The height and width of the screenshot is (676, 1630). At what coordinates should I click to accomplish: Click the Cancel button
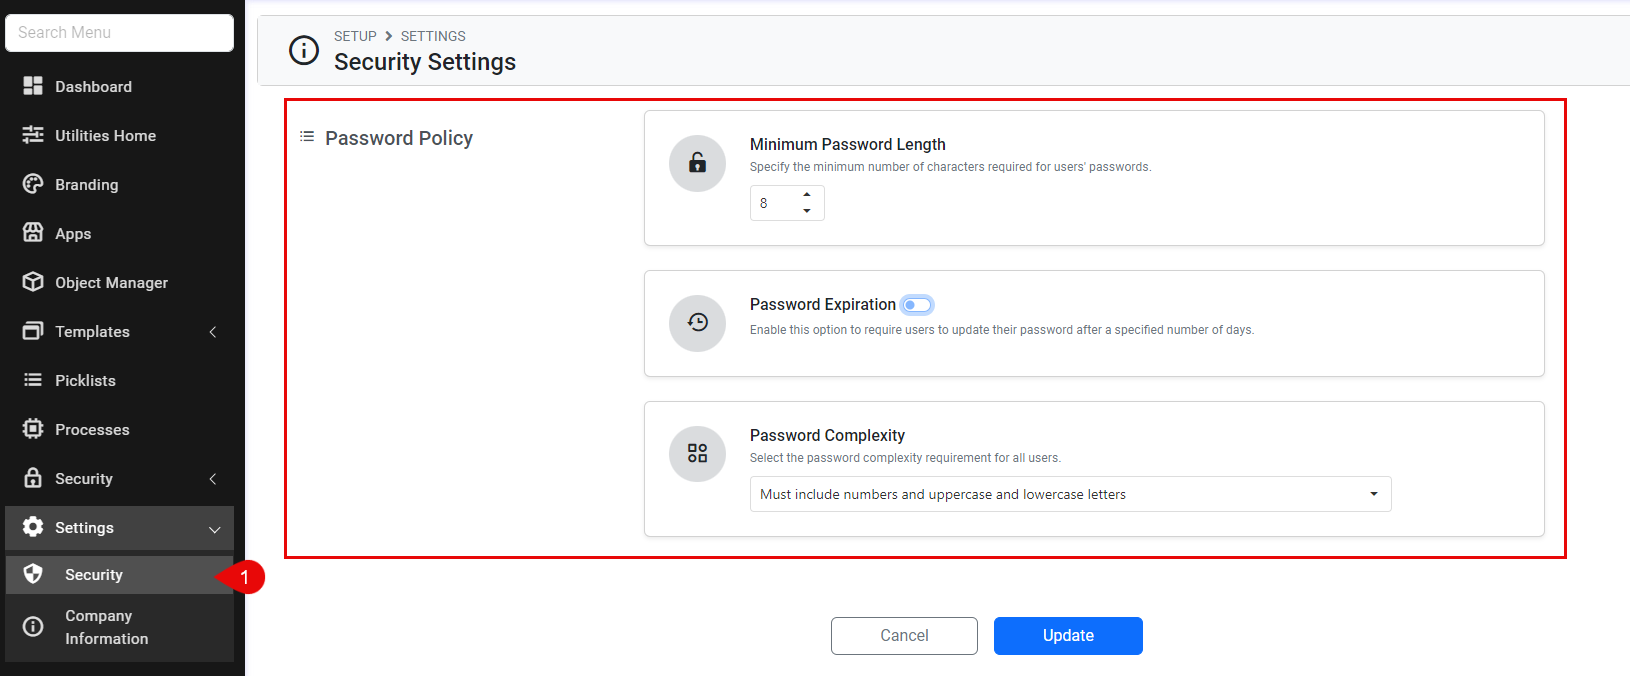[904, 636]
